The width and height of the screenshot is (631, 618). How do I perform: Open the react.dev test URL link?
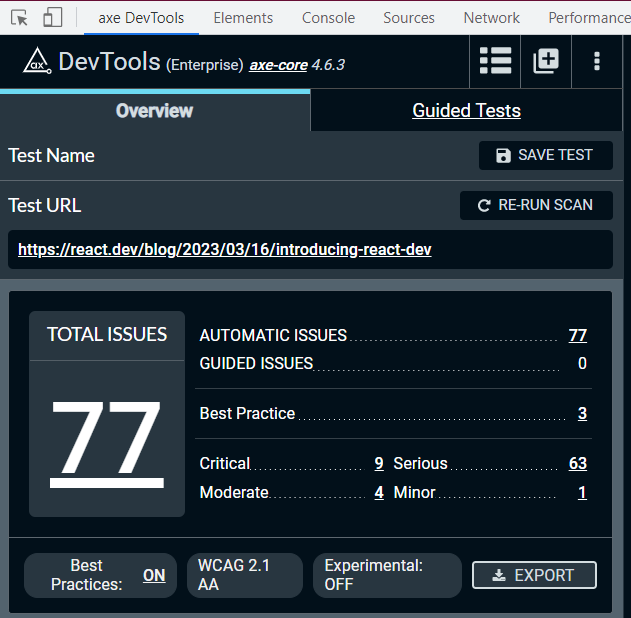click(225, 249)
